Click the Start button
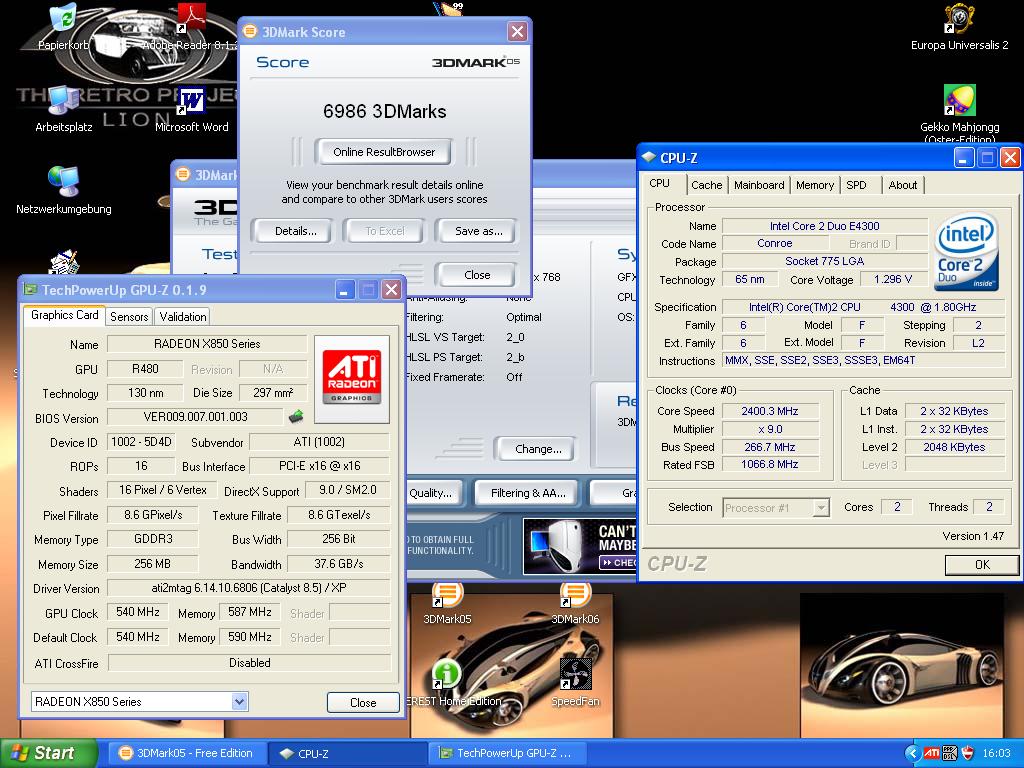This screenshot has width=1024, height=768. click(x=49, y=753)
